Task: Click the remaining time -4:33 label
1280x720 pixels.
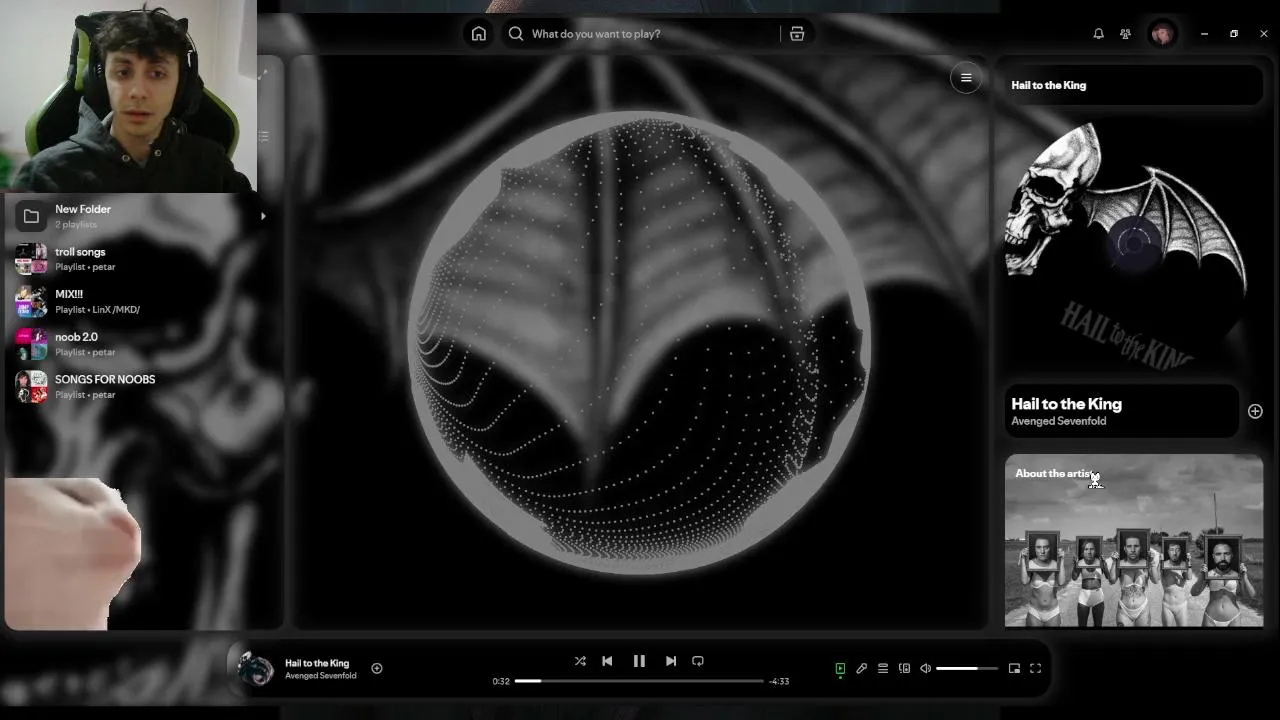Action: (x=779, y=681)
